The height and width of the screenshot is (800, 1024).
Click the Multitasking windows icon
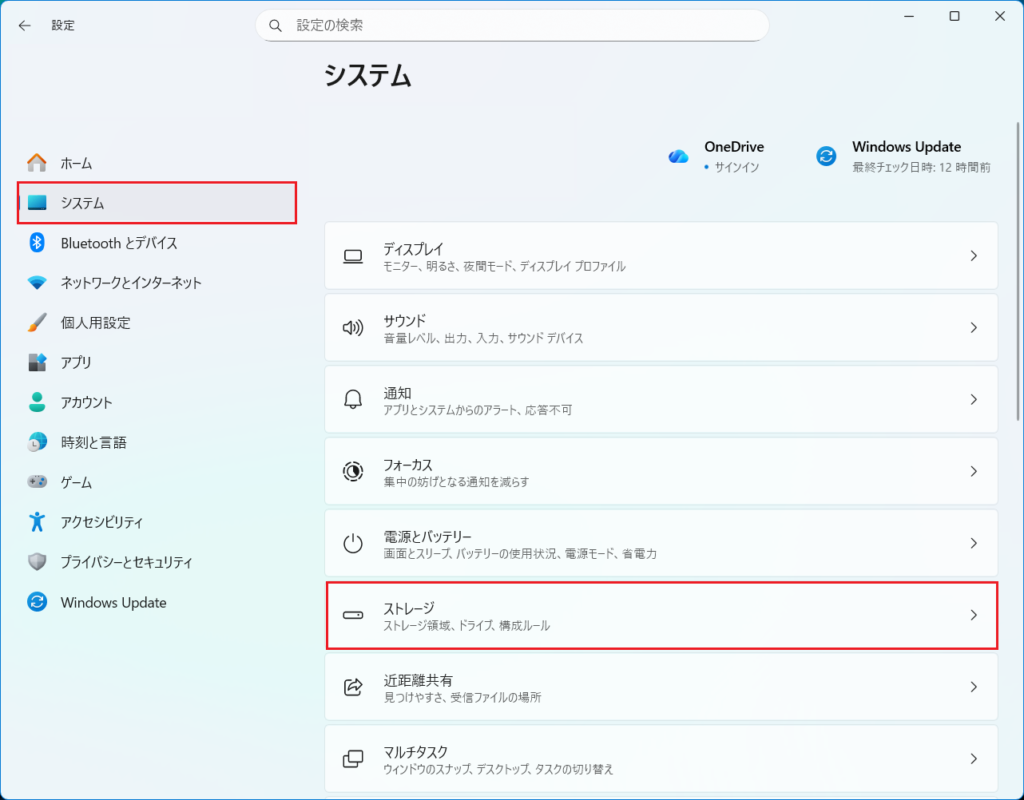pyautogui.click(x=352, y=759)
